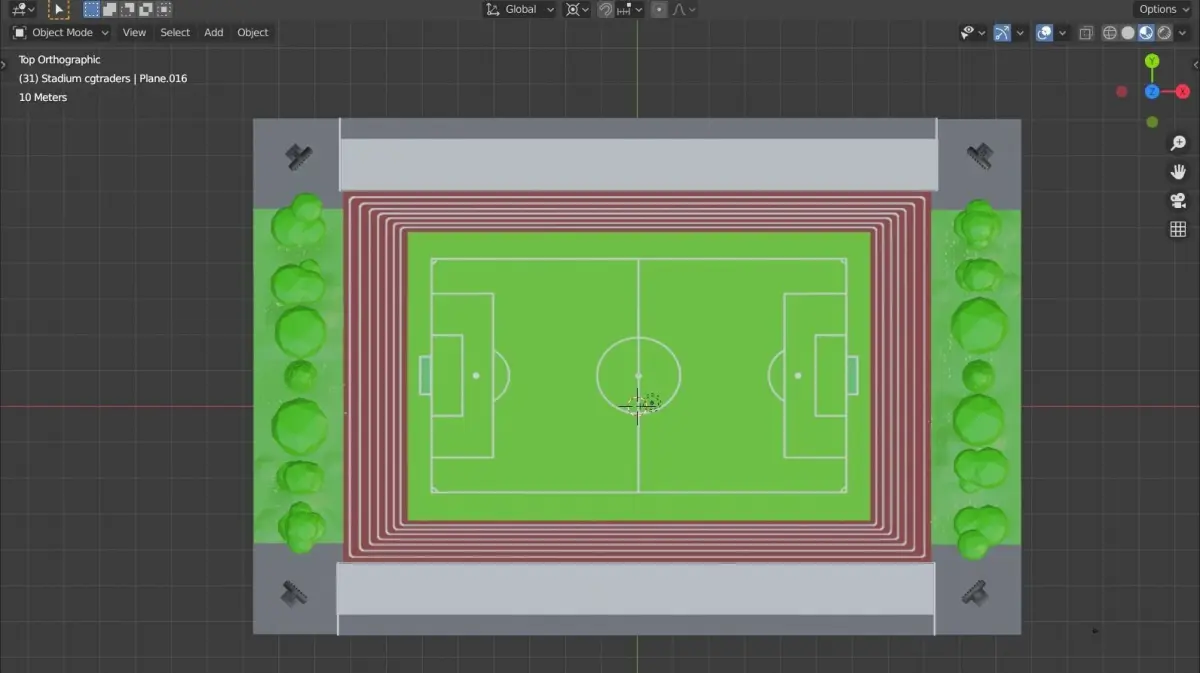The width and height of the screenshot is (1200, 673).
Task: Select the top-left floodlight object
Action: tap(298, 156)
